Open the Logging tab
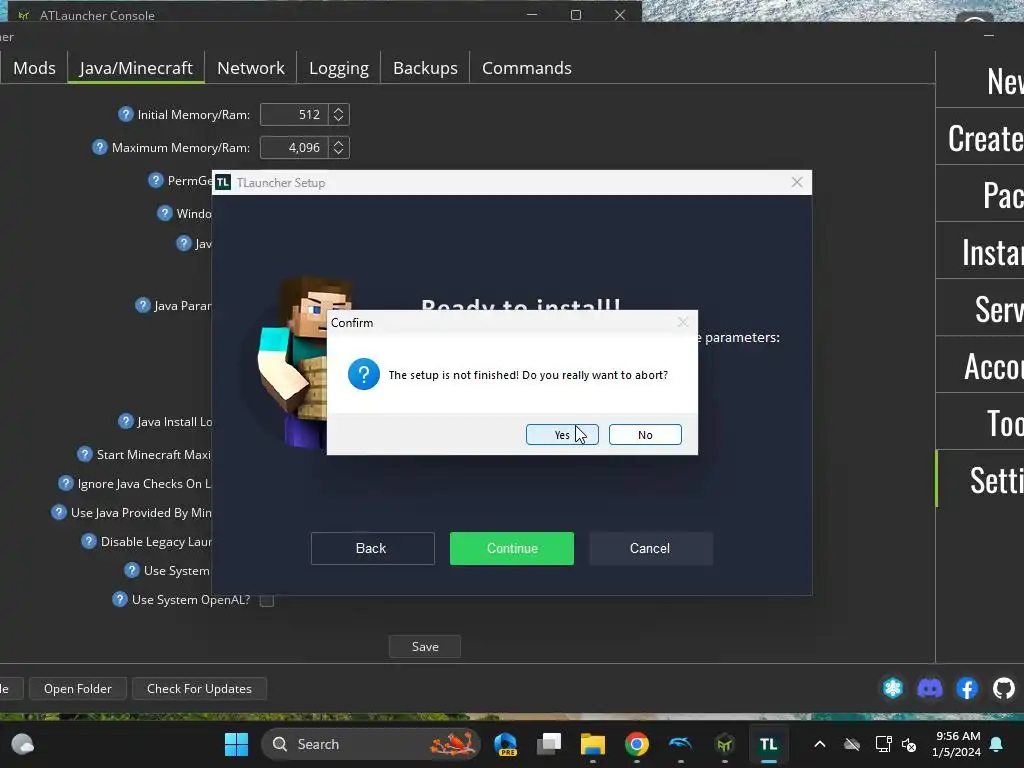Screen dimensions: 1024x768 pyautogui.click(x=338, y=68)
